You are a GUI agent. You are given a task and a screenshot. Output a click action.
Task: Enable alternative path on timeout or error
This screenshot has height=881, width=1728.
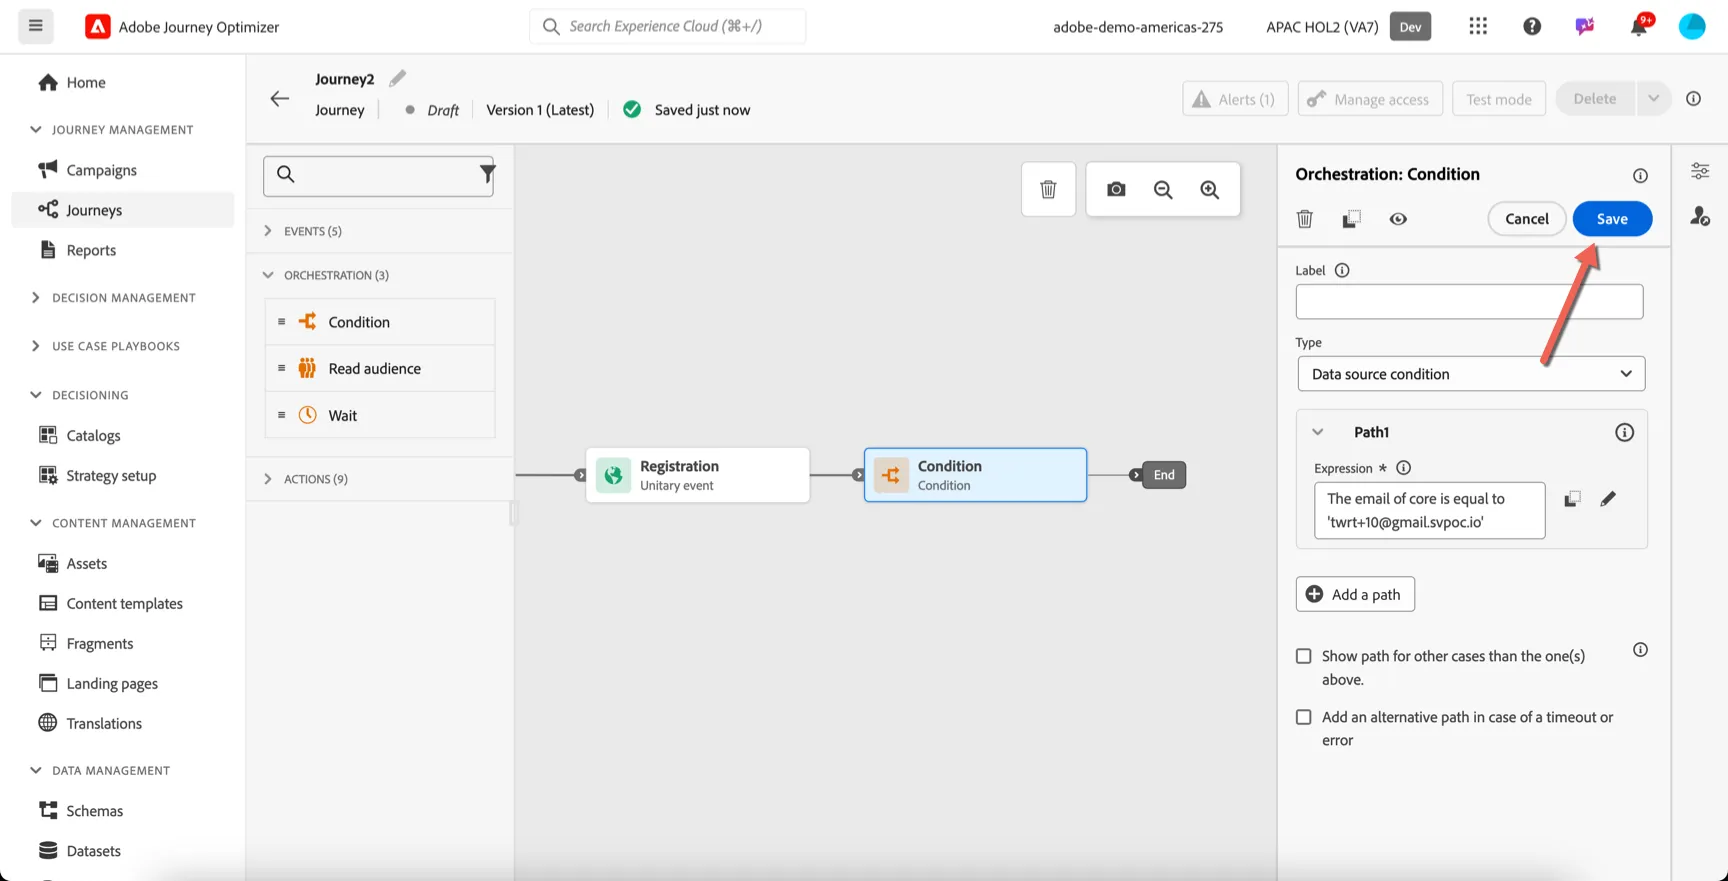click(x=1304, y=717)
